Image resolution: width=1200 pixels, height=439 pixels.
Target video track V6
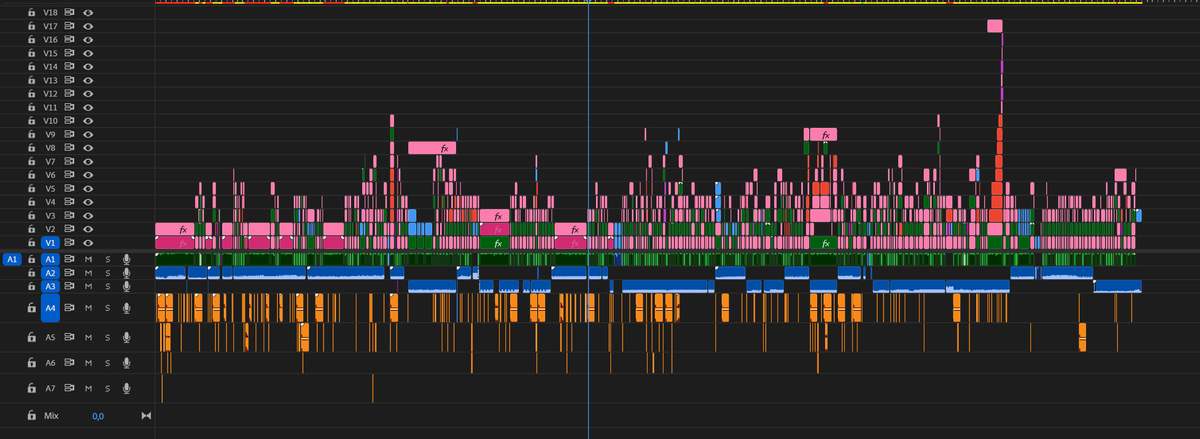[51, 174]
